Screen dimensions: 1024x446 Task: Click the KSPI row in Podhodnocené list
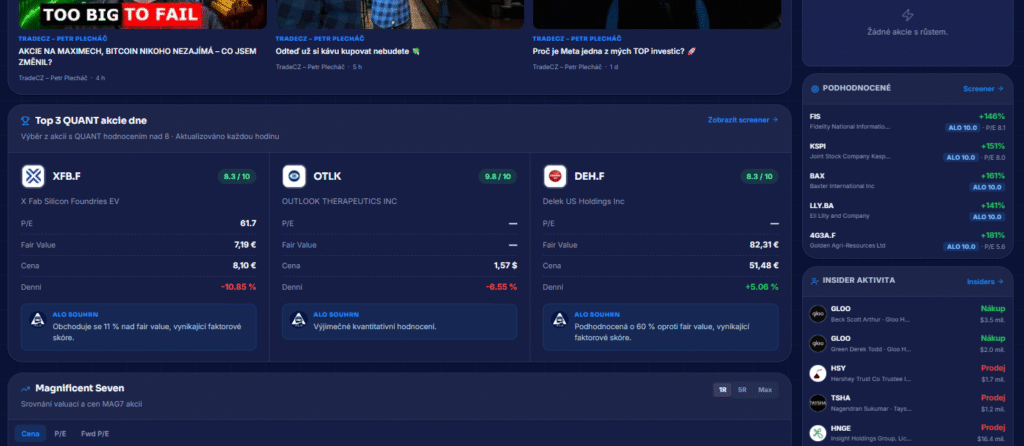tap(907, 151)
